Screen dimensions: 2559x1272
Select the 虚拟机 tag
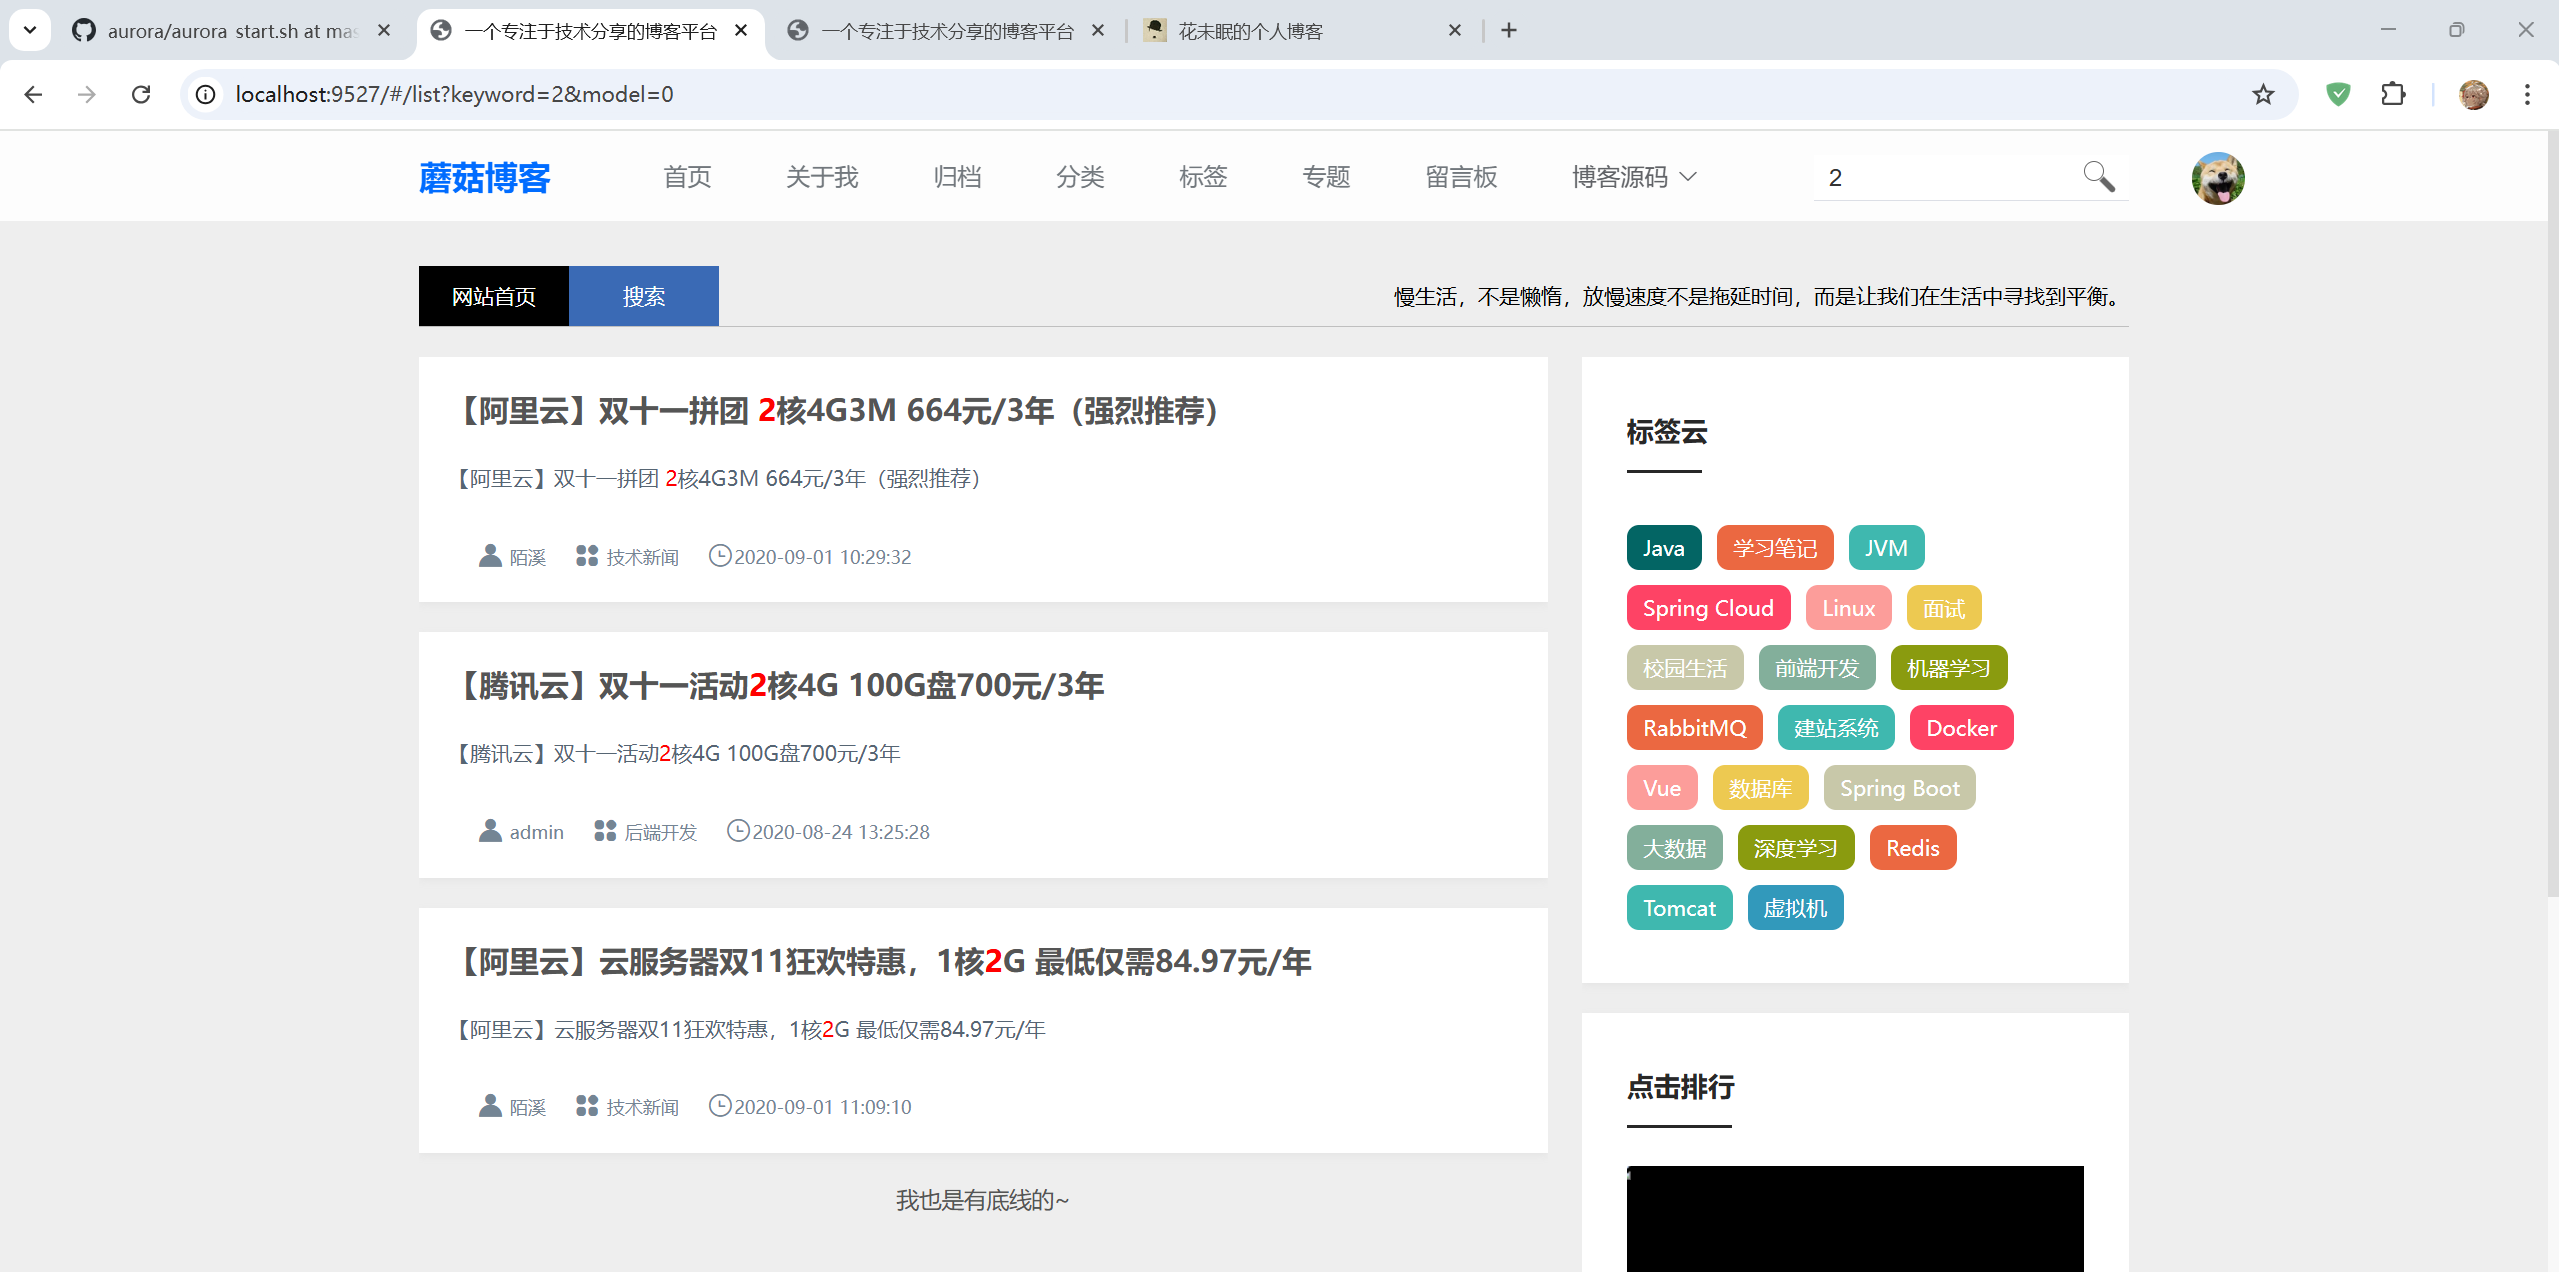click(1795, 907)
